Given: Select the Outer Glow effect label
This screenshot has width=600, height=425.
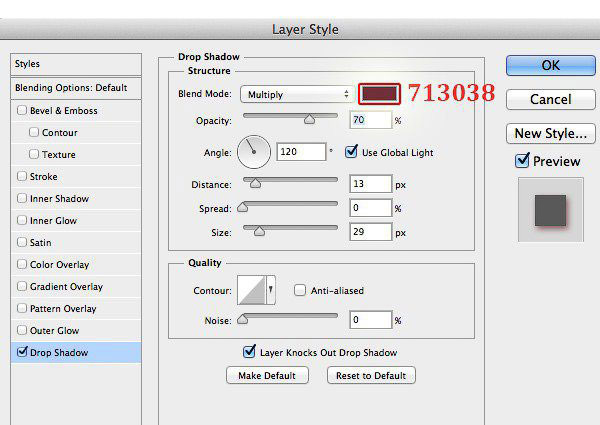Looking at the screenshot, I should pyautogui.click(x=54, y=331).
